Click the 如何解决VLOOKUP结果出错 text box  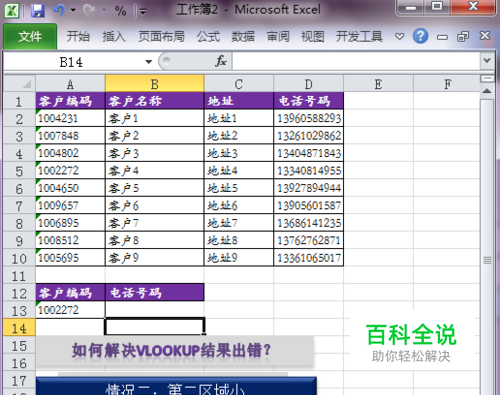click(175, 351)
